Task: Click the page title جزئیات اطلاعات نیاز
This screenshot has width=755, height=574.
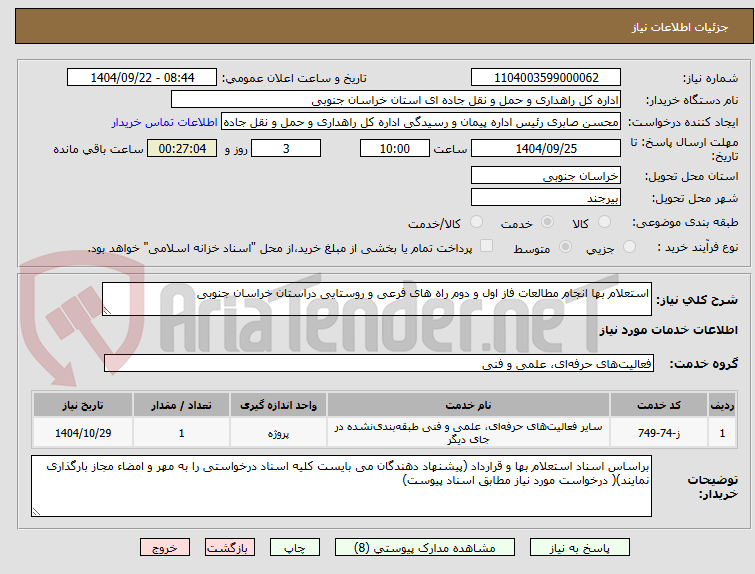Action: 679,27
